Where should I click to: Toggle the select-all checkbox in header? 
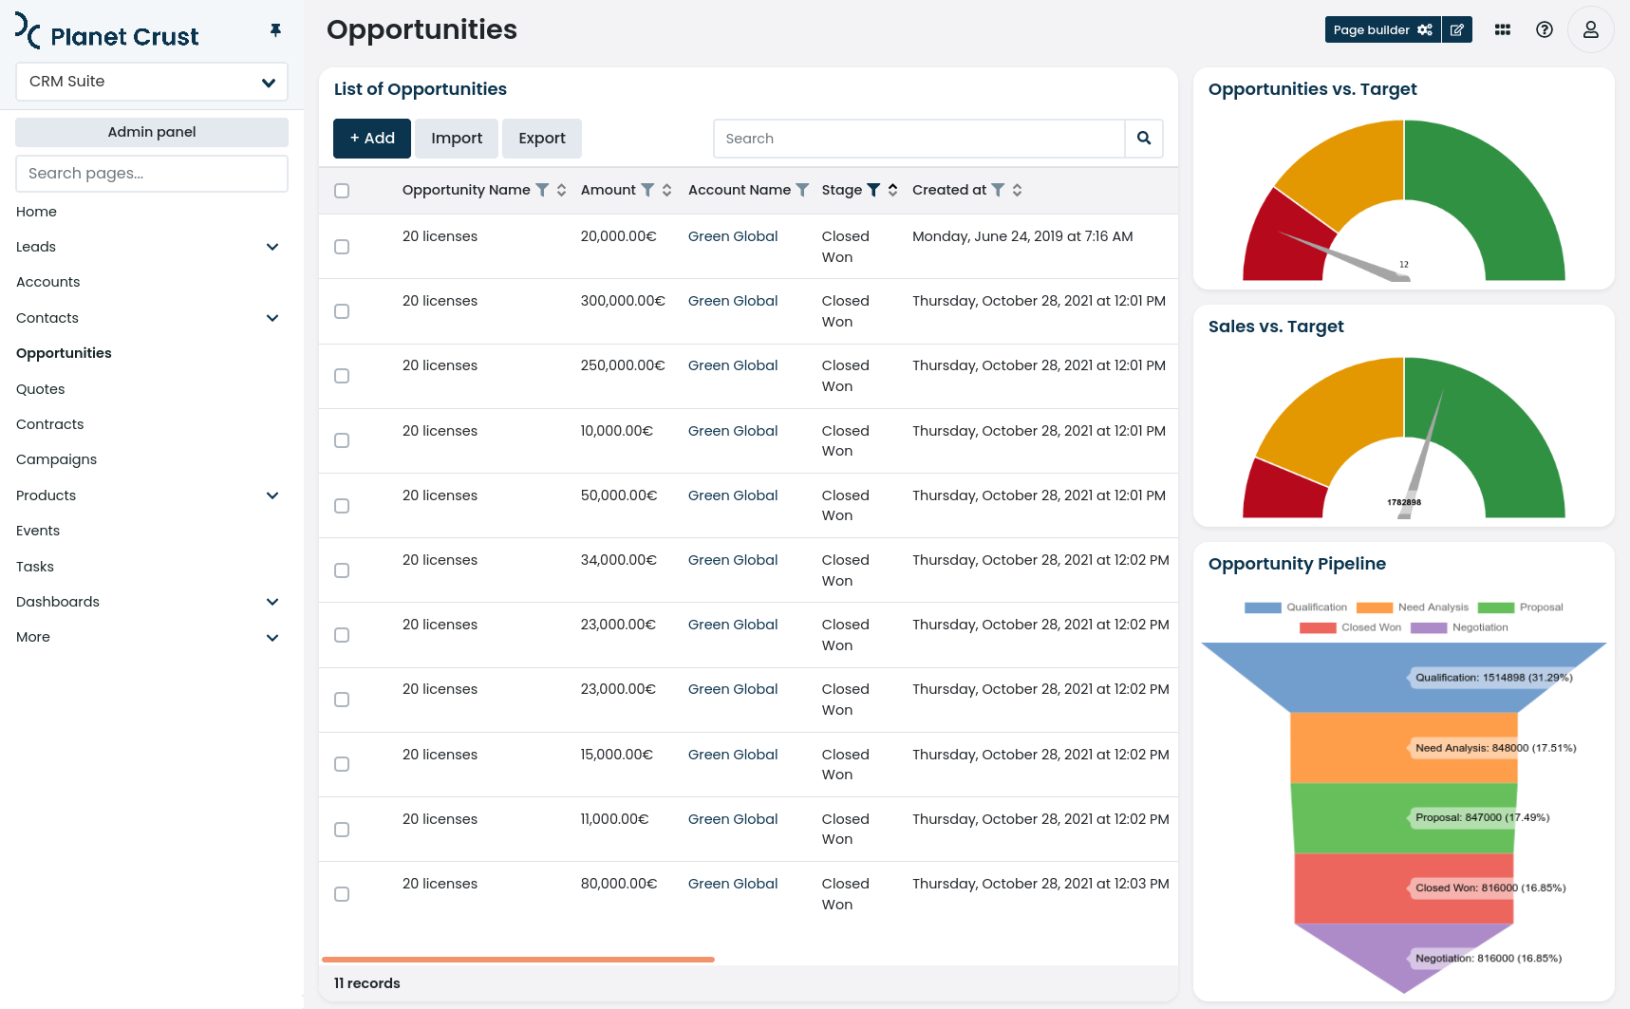342,191
